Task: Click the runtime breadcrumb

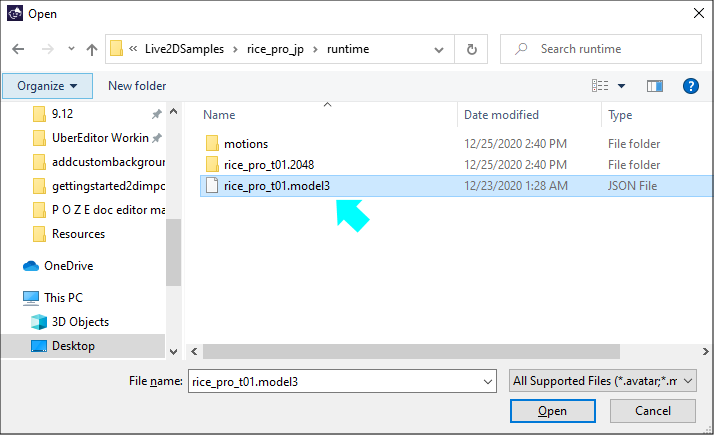Action: (348, 49)
